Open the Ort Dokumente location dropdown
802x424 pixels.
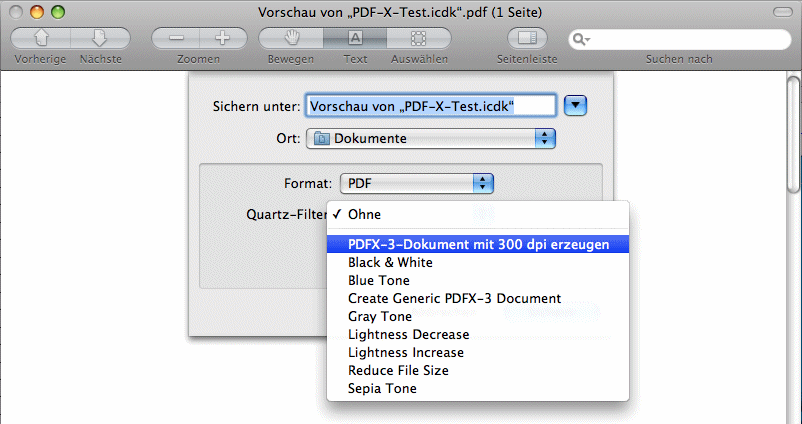point(431,139)
